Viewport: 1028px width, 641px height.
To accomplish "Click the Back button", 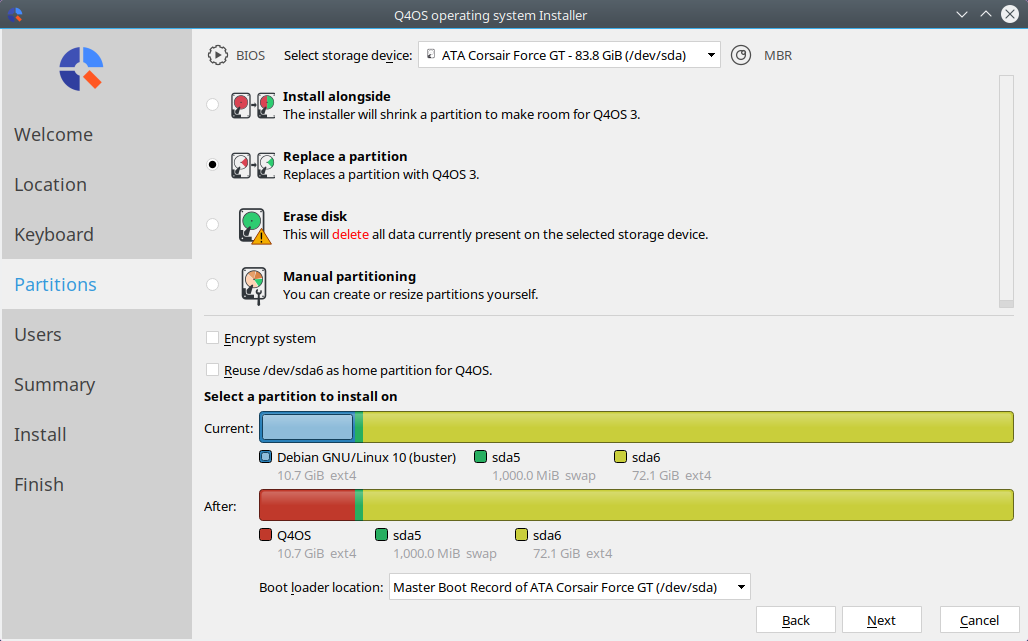I will click(796, 620).
